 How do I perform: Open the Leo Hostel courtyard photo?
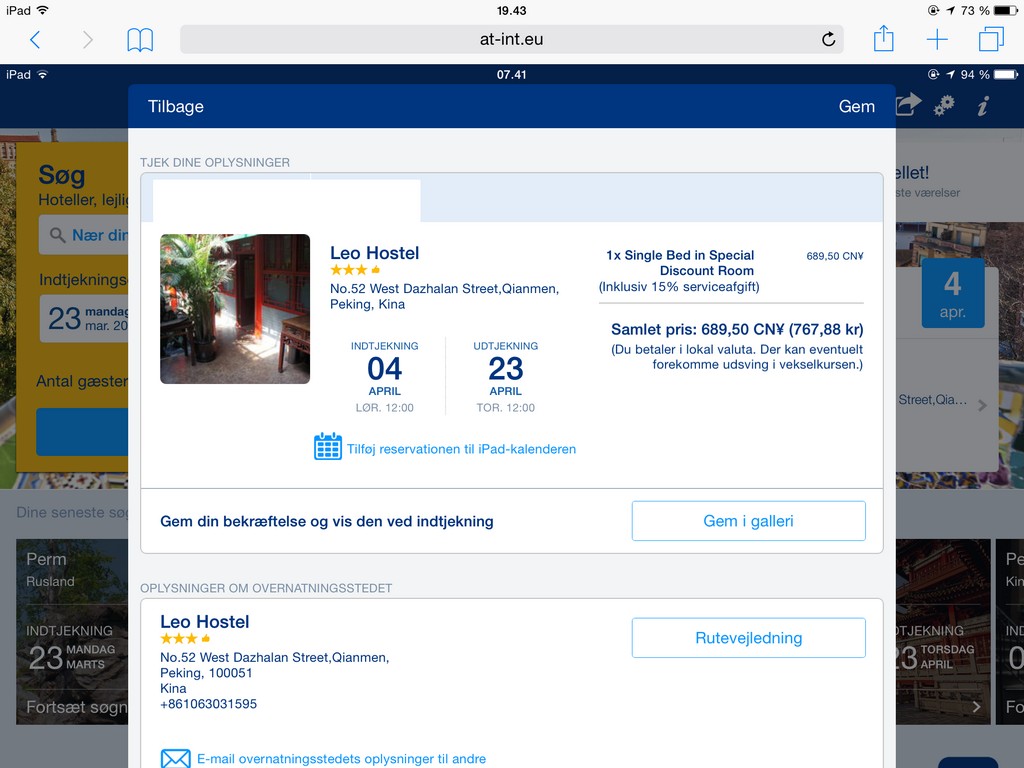tap(235, 309)
